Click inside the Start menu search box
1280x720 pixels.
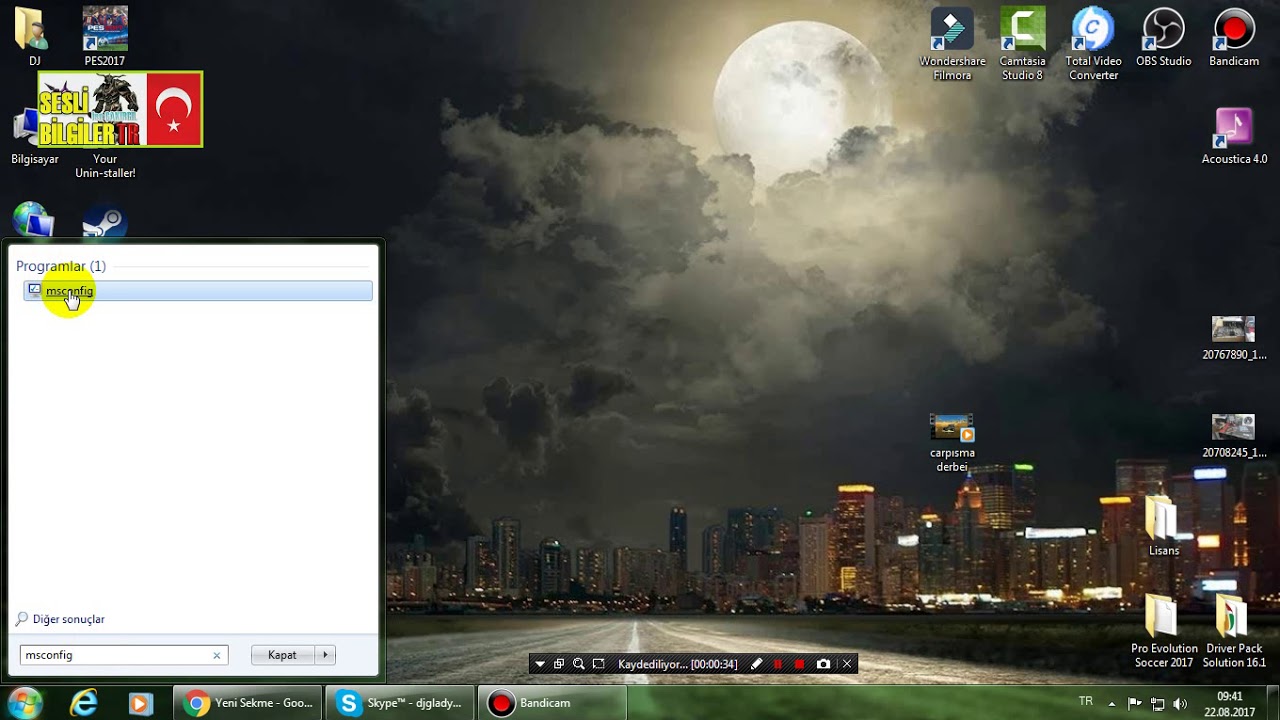[x=115, y=655]
